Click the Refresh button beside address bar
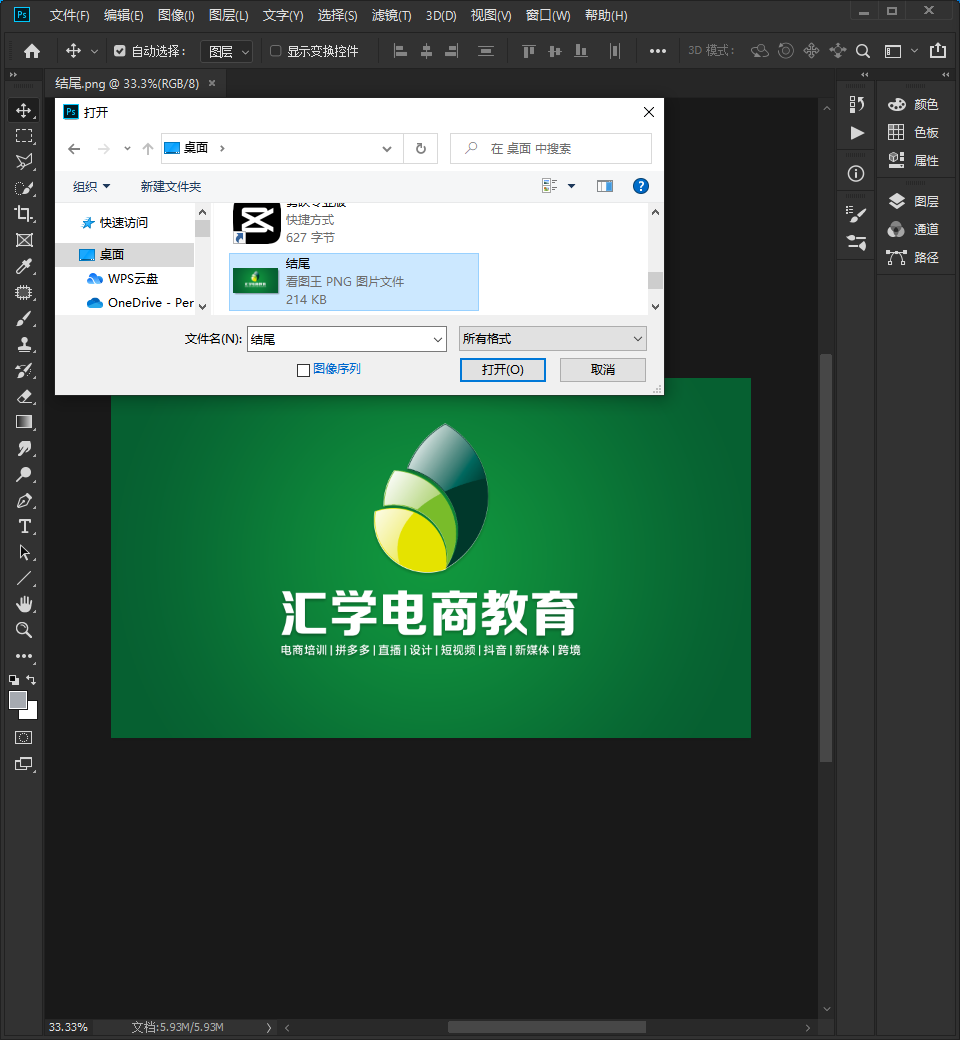Screen dimensions: 960x1040 (x=421, y=149)
